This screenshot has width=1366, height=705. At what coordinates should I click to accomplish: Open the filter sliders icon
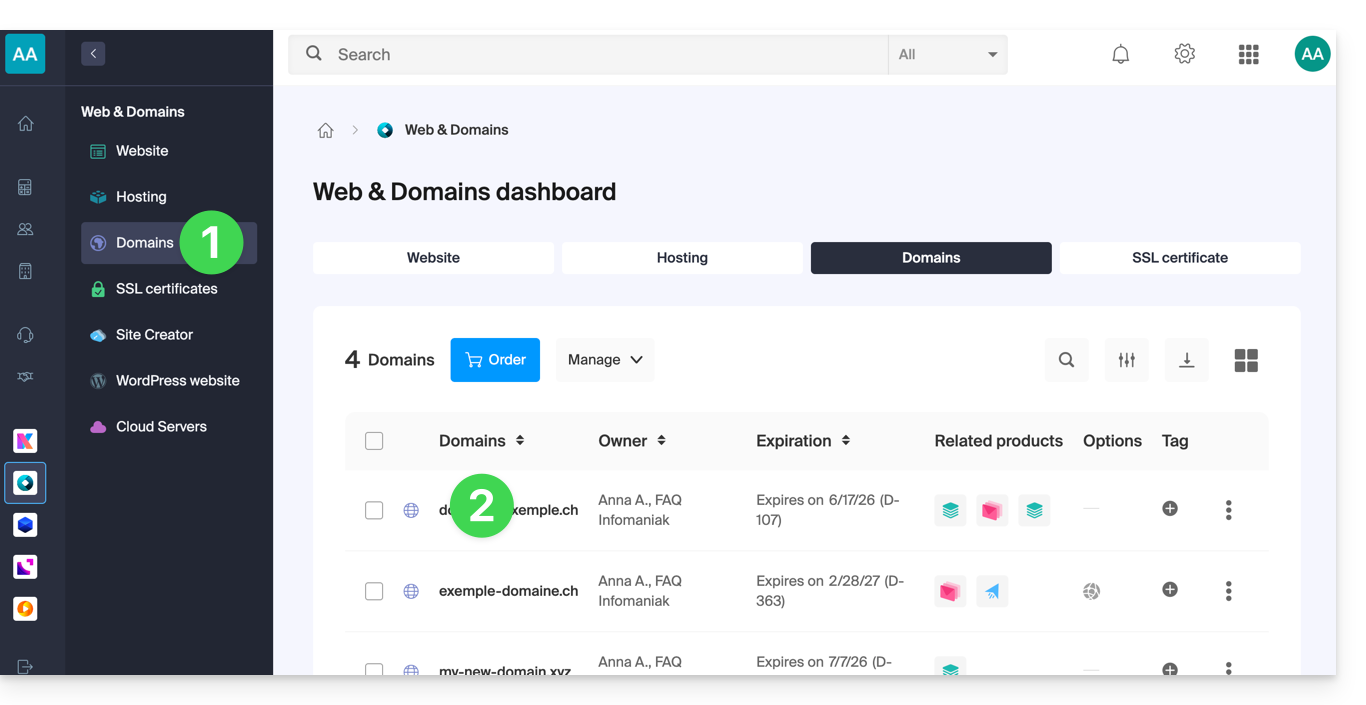[1126, 360]
